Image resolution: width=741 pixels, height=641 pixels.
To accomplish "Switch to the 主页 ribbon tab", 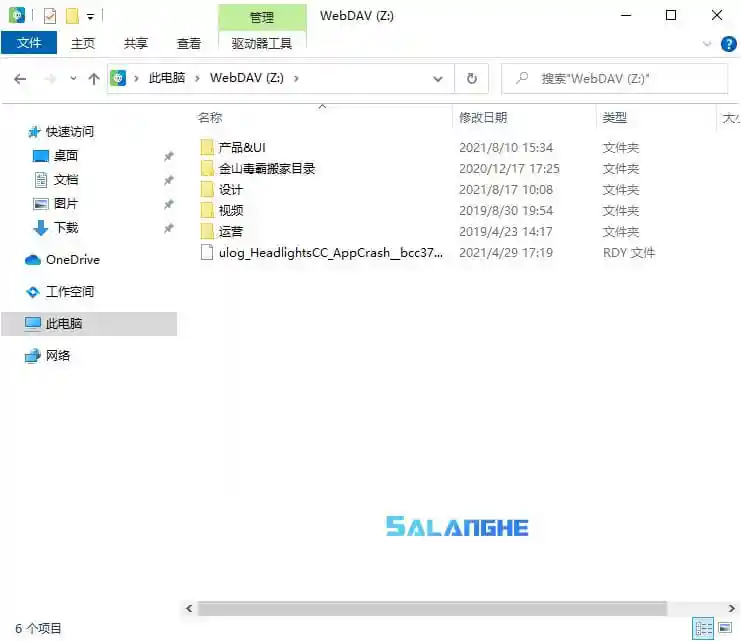I will (83, 43).
